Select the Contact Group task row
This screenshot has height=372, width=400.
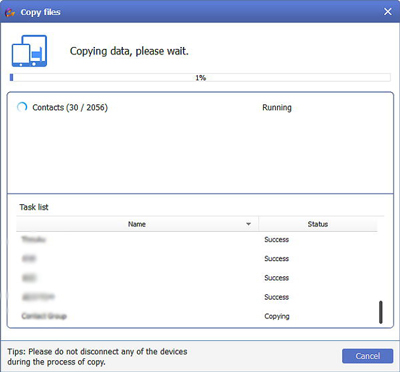point(197,316)
